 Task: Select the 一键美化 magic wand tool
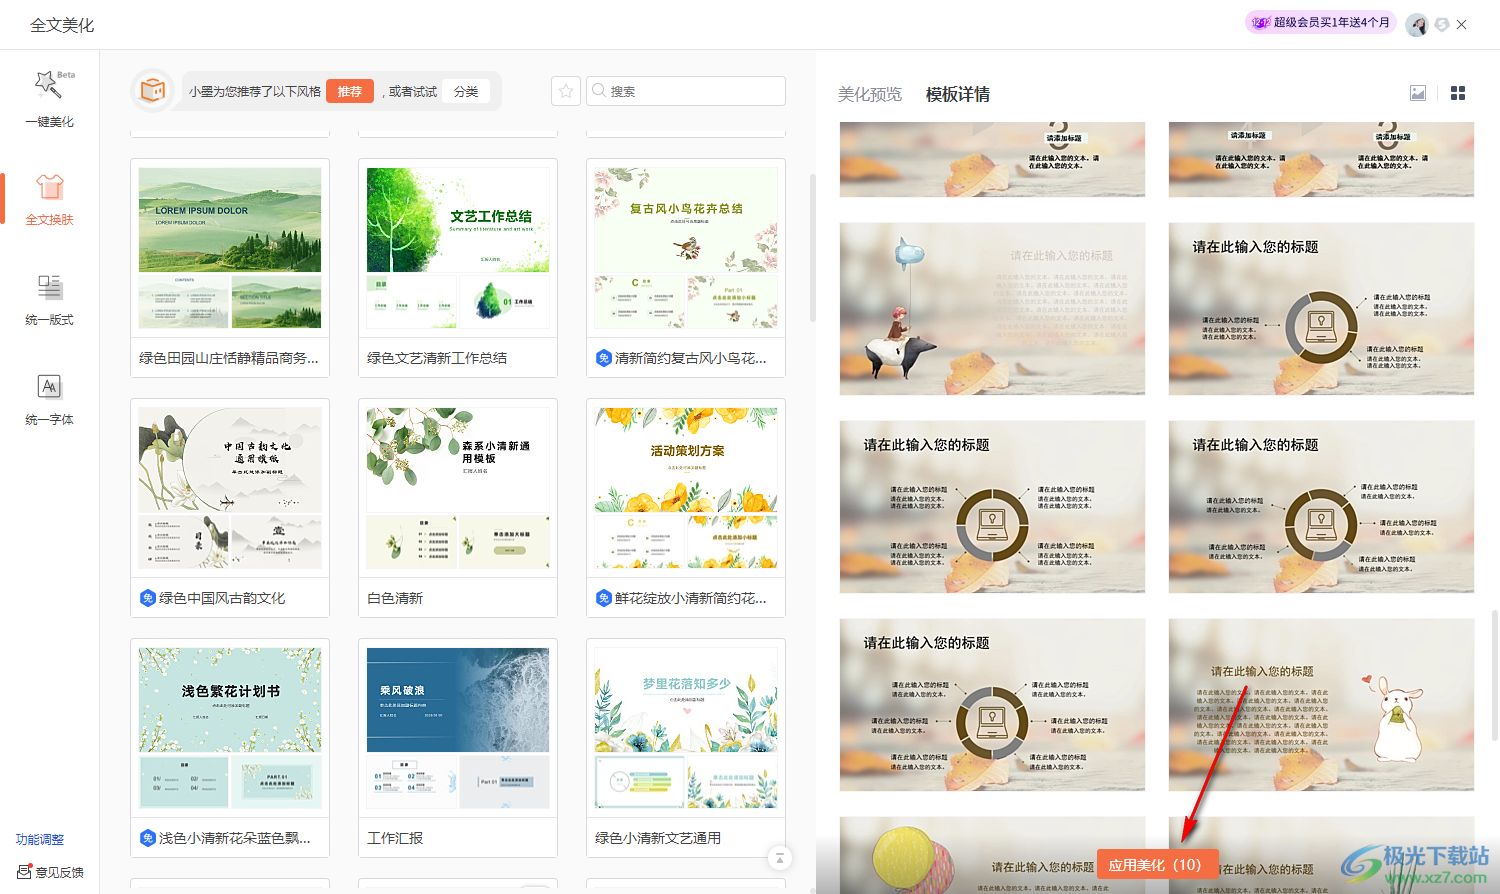tap(49, 99)
